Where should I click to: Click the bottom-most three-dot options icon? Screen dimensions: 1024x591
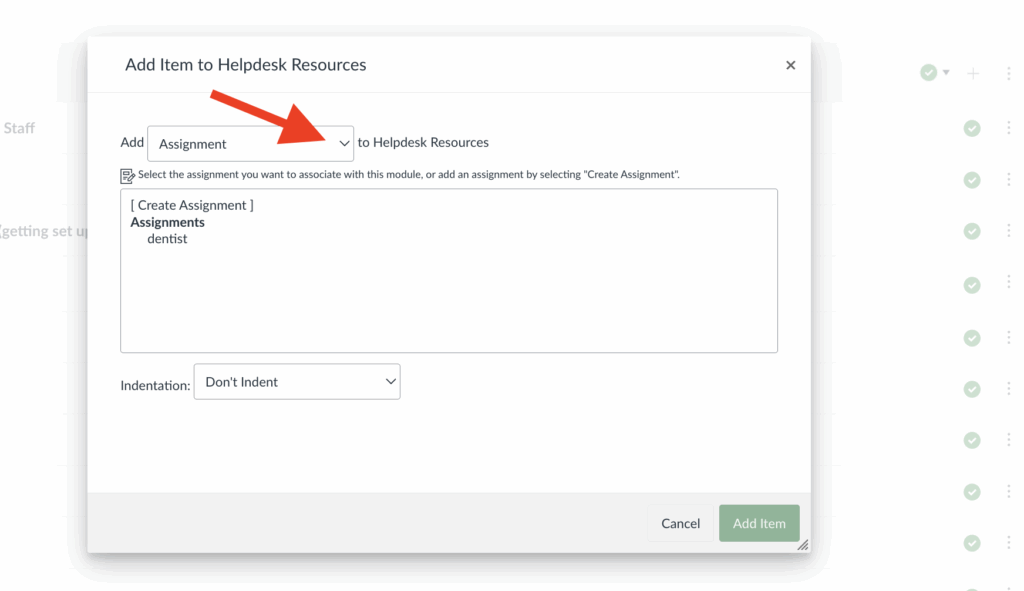(x=1009, y=543)
